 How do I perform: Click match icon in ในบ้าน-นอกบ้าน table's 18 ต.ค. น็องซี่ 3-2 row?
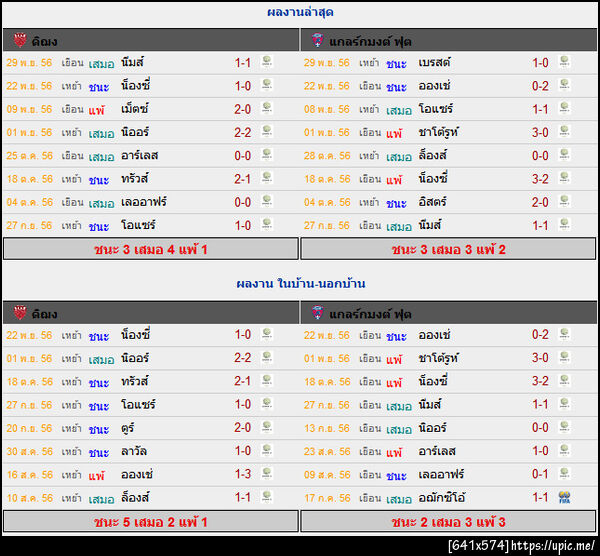(x=564, y=381)
